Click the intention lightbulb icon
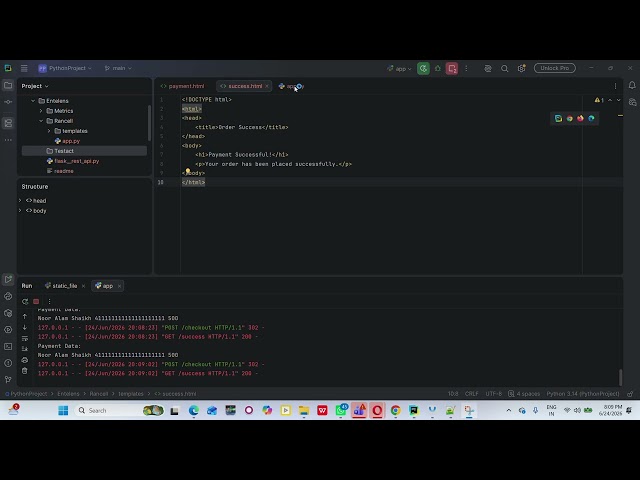Viewport: 640px width, 480px height. point(188,171)
